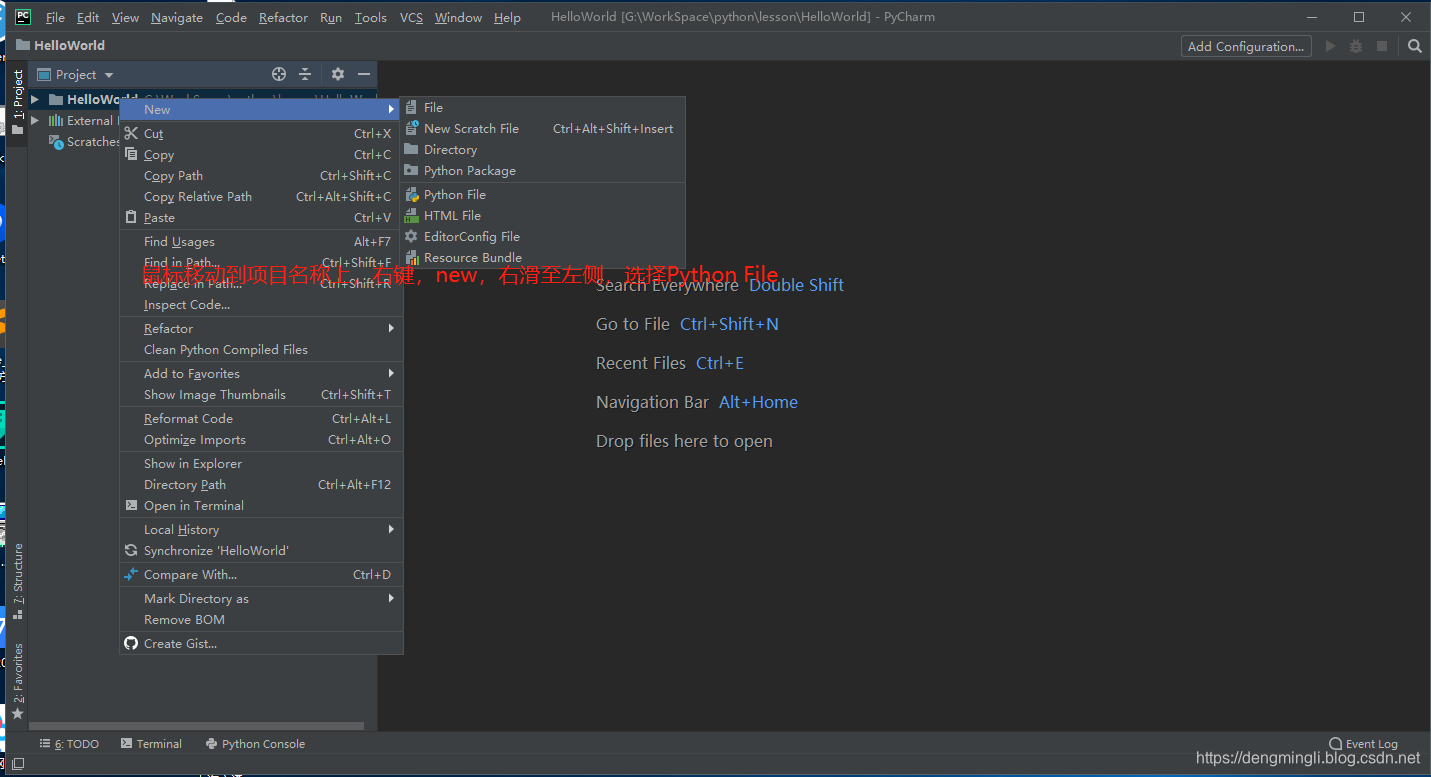Select Resource Bundle in the New submenu
The image size is (1431, 777).
pos(542,257)
